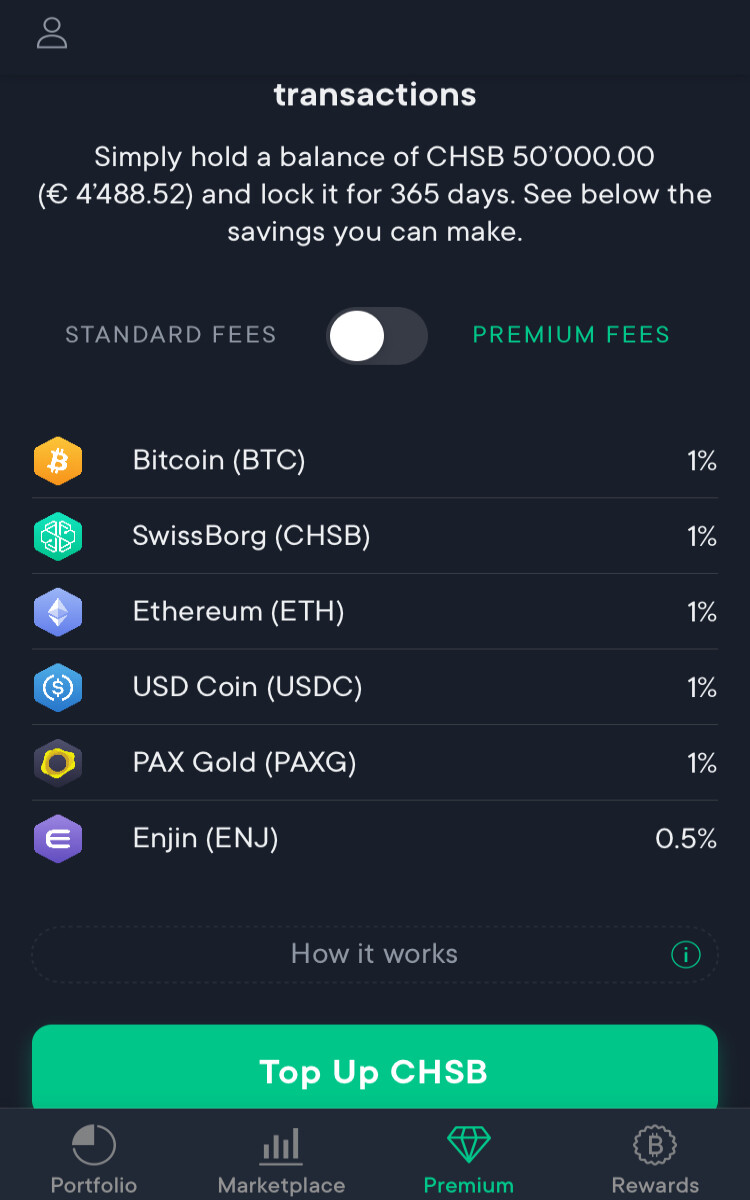
Task: Tap the PAX Gold icon
Action: click(x=58, y=764)
